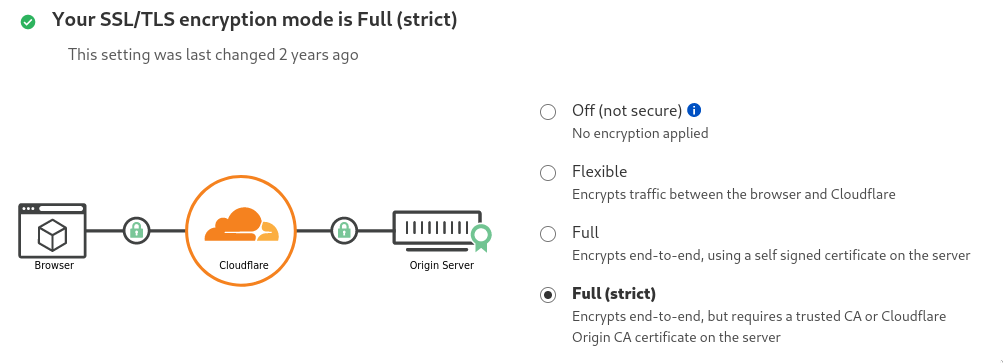This screenshot has height=363, width=1003.
Task: Open the info icon beside Off (not secure)
Action: pos(693,110)
